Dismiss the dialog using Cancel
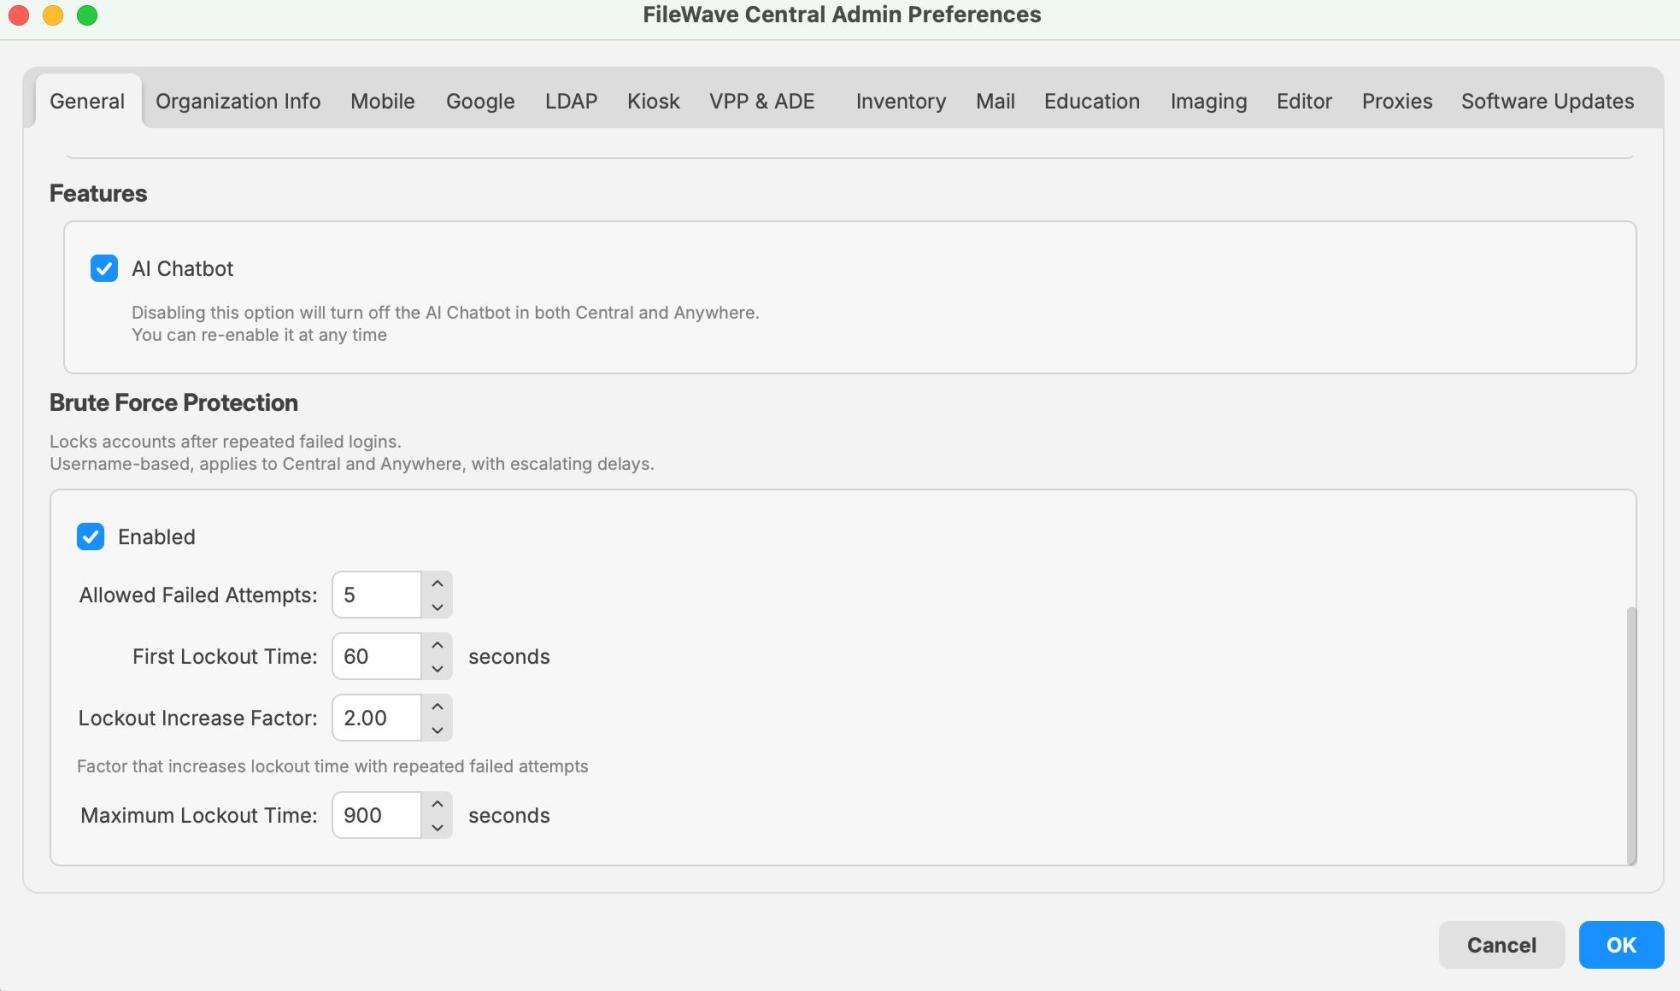The height and width of the screenshot is (991, 1680). (1501, 945)
